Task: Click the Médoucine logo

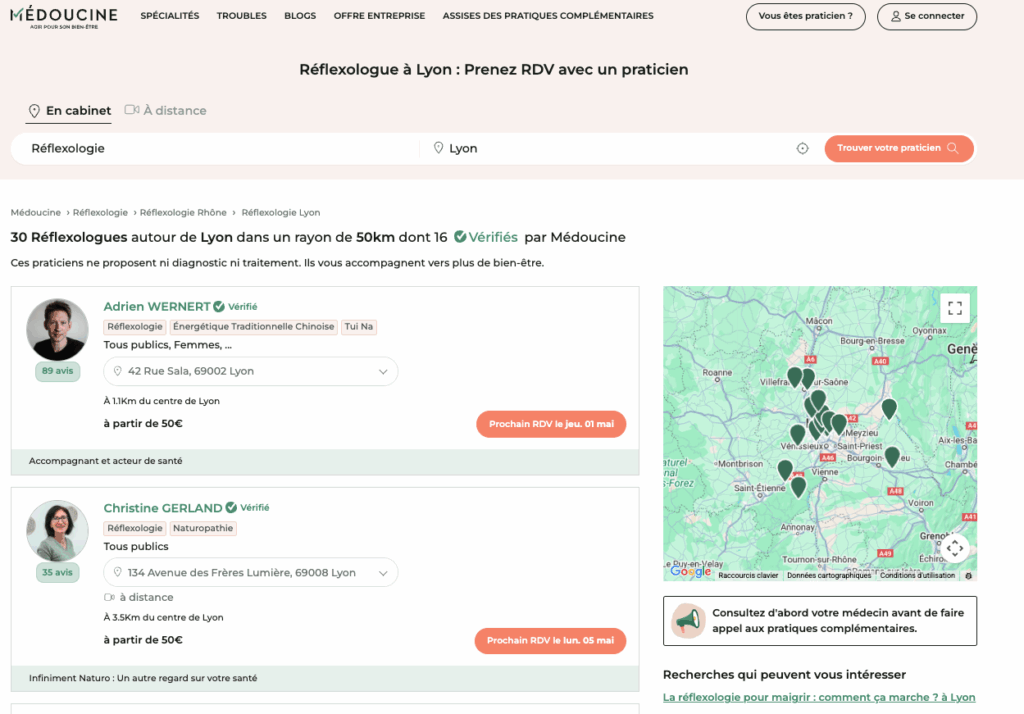Action: click(x=64, y=16)
